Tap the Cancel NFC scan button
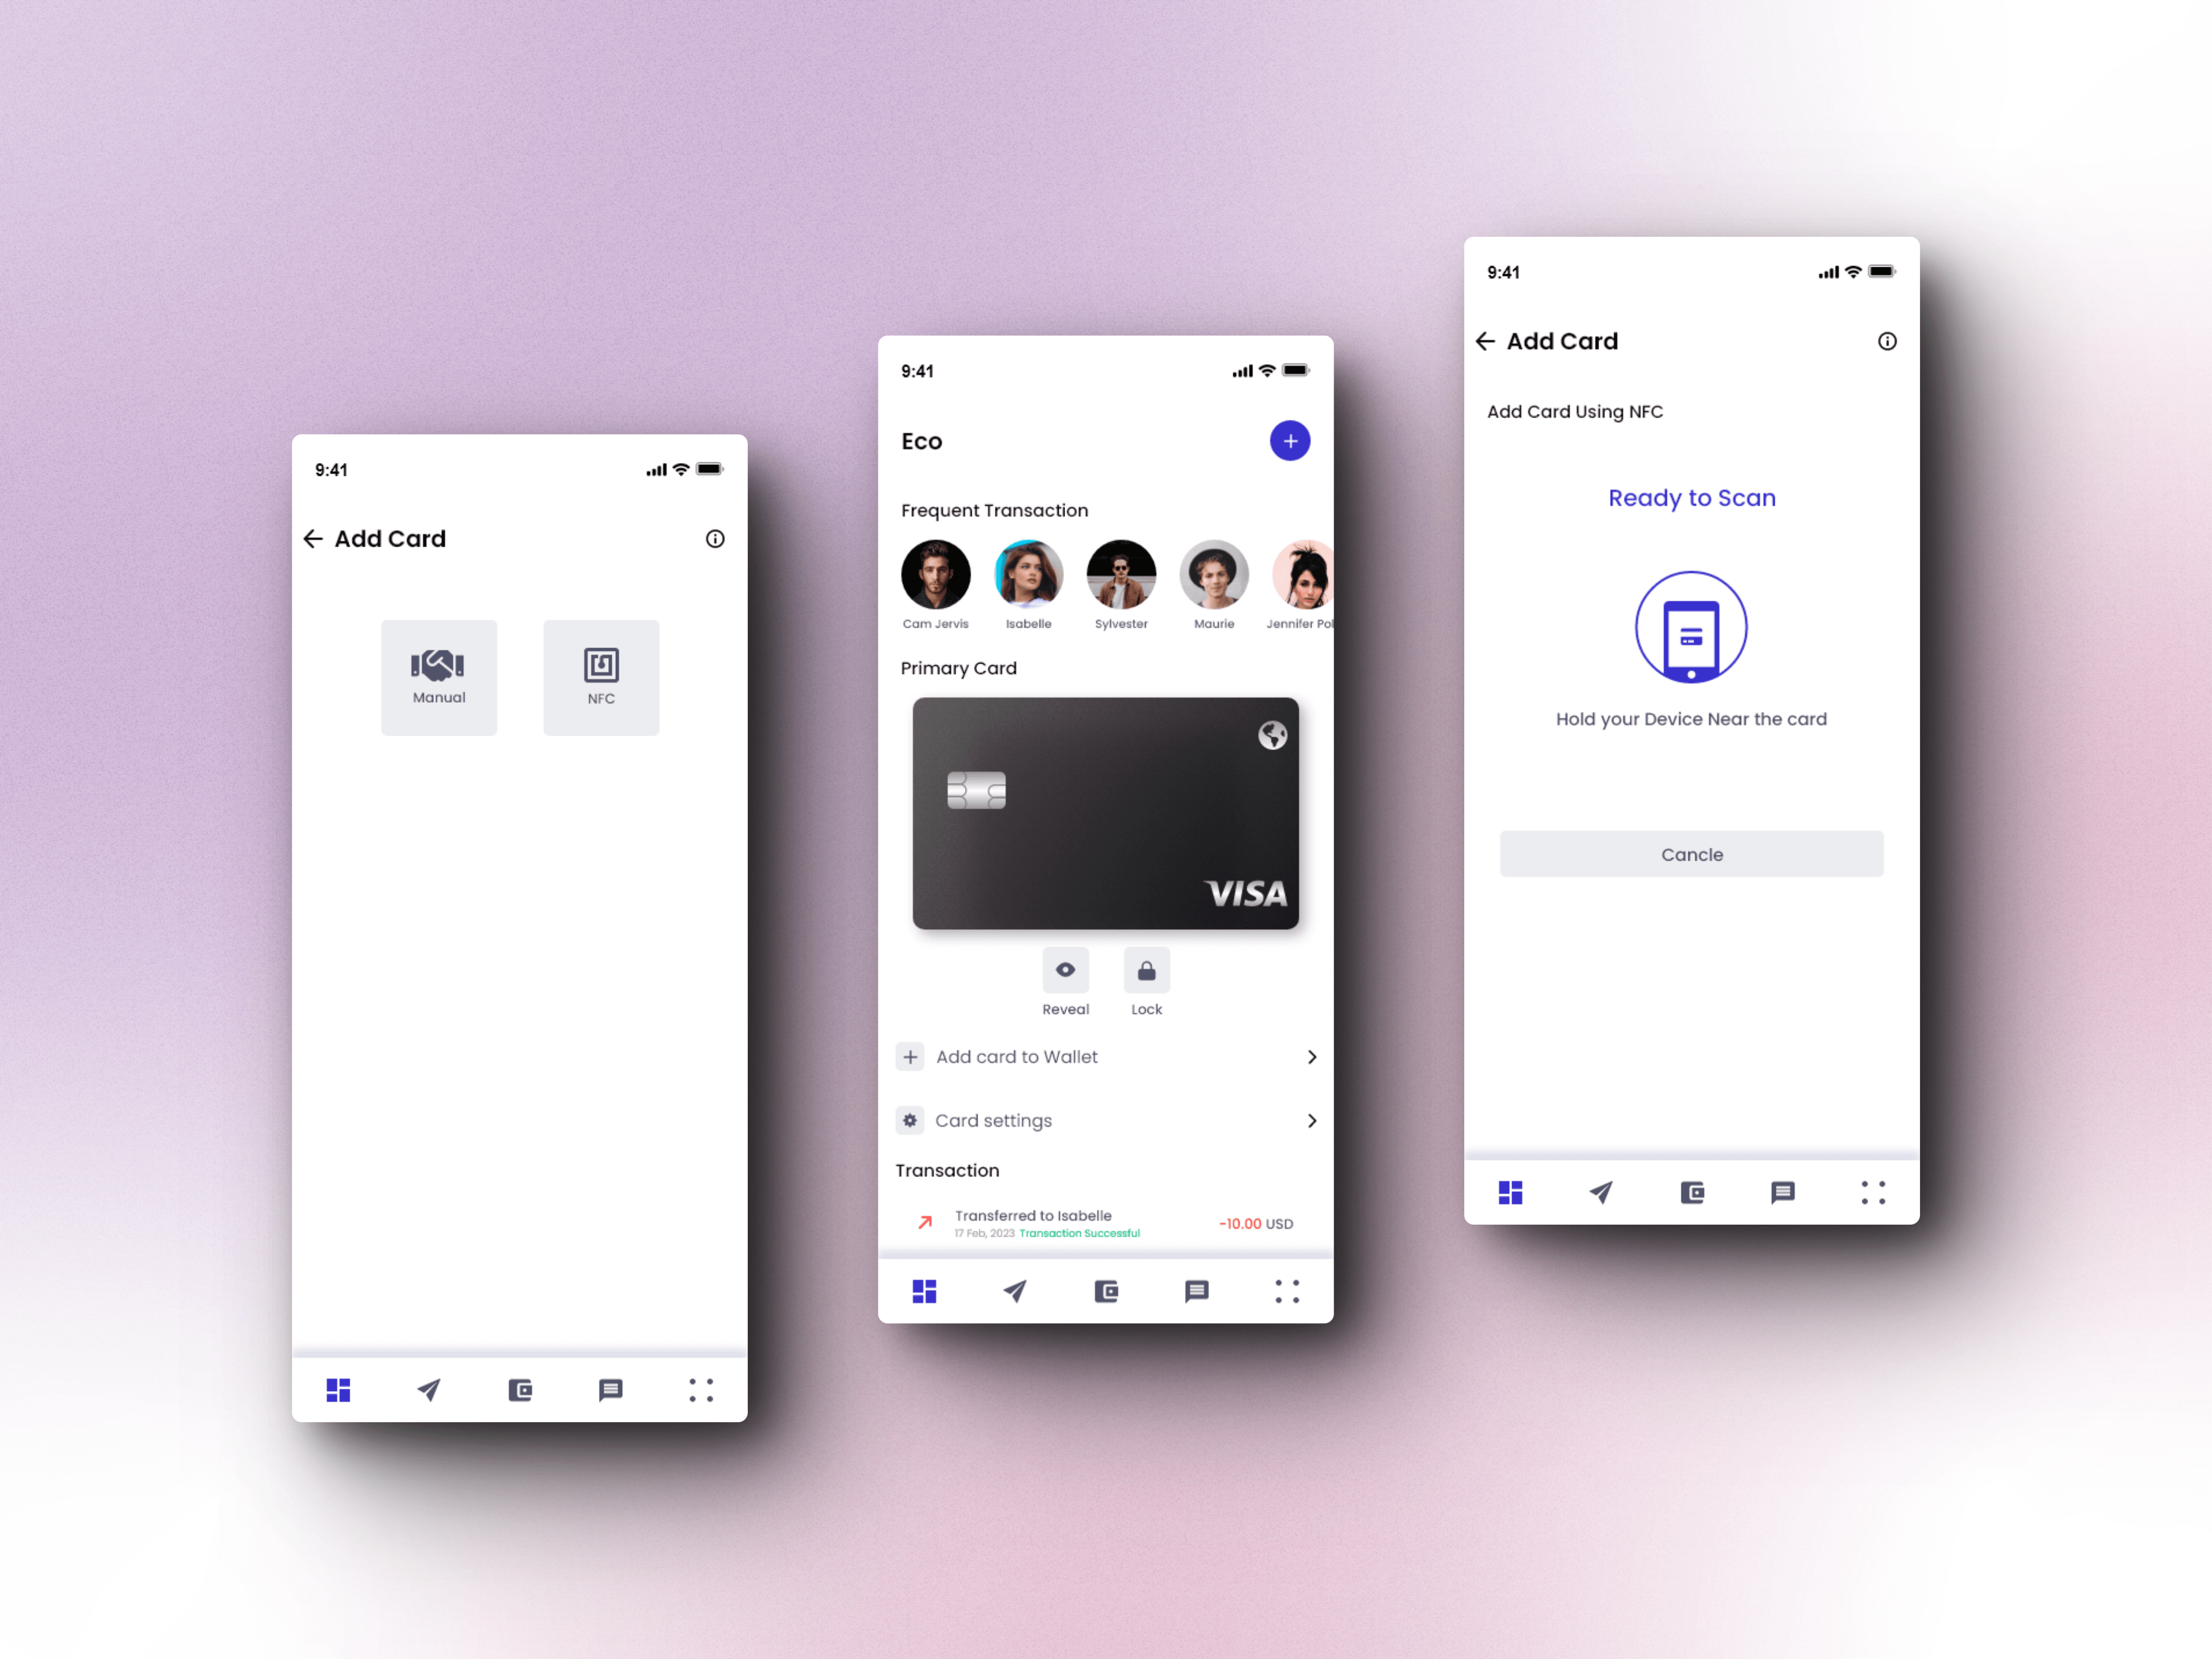This screenshot has width=2212, height=1659. click(x=1691, y=854)
